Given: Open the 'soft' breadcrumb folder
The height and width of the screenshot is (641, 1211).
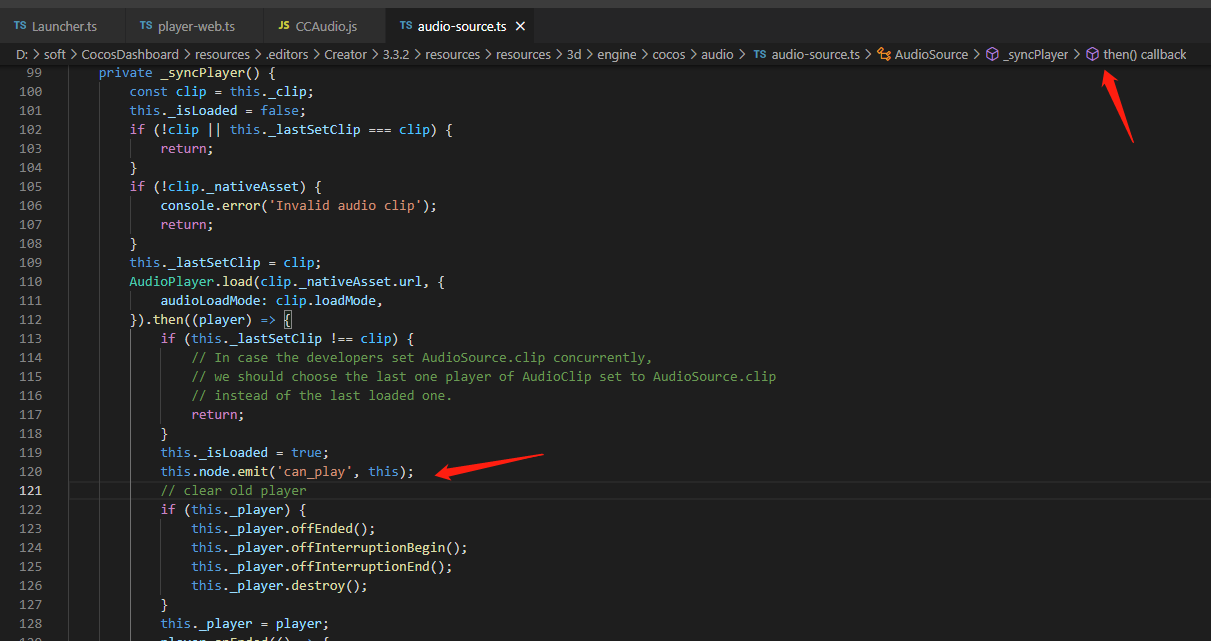Looking at the screenshot, I should tap(54, 54).
